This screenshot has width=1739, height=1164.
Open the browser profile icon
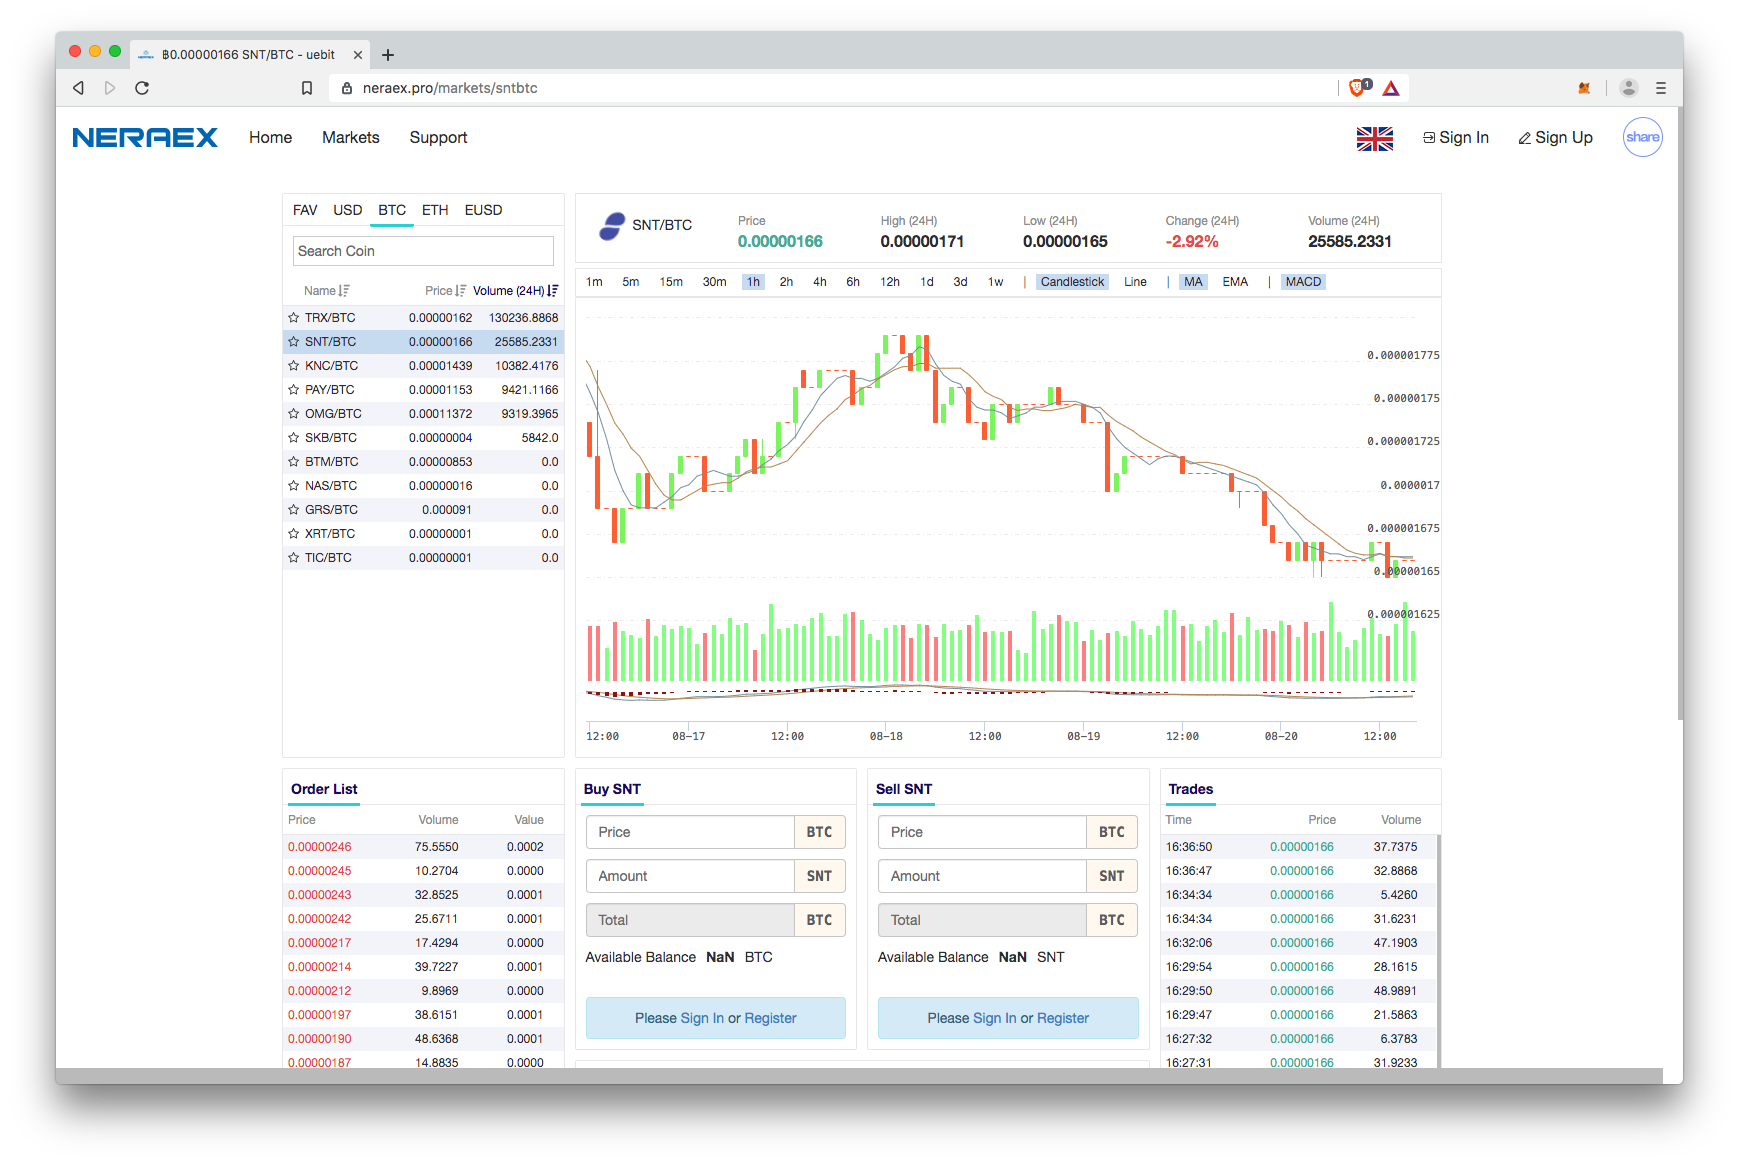point(1629,88)
